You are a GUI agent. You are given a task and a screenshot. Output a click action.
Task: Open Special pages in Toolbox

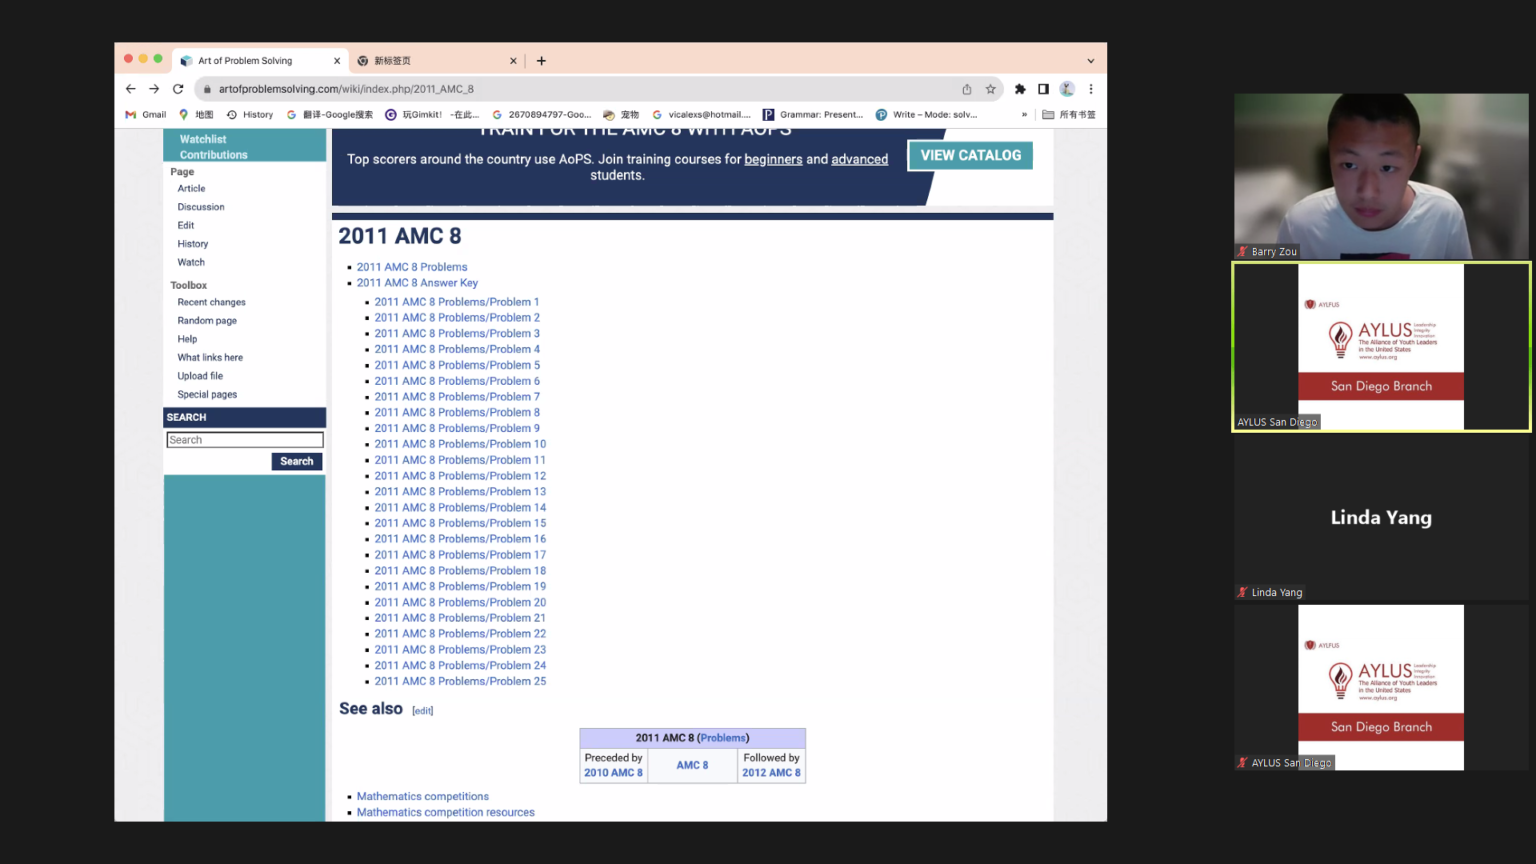tap(207, 394)
